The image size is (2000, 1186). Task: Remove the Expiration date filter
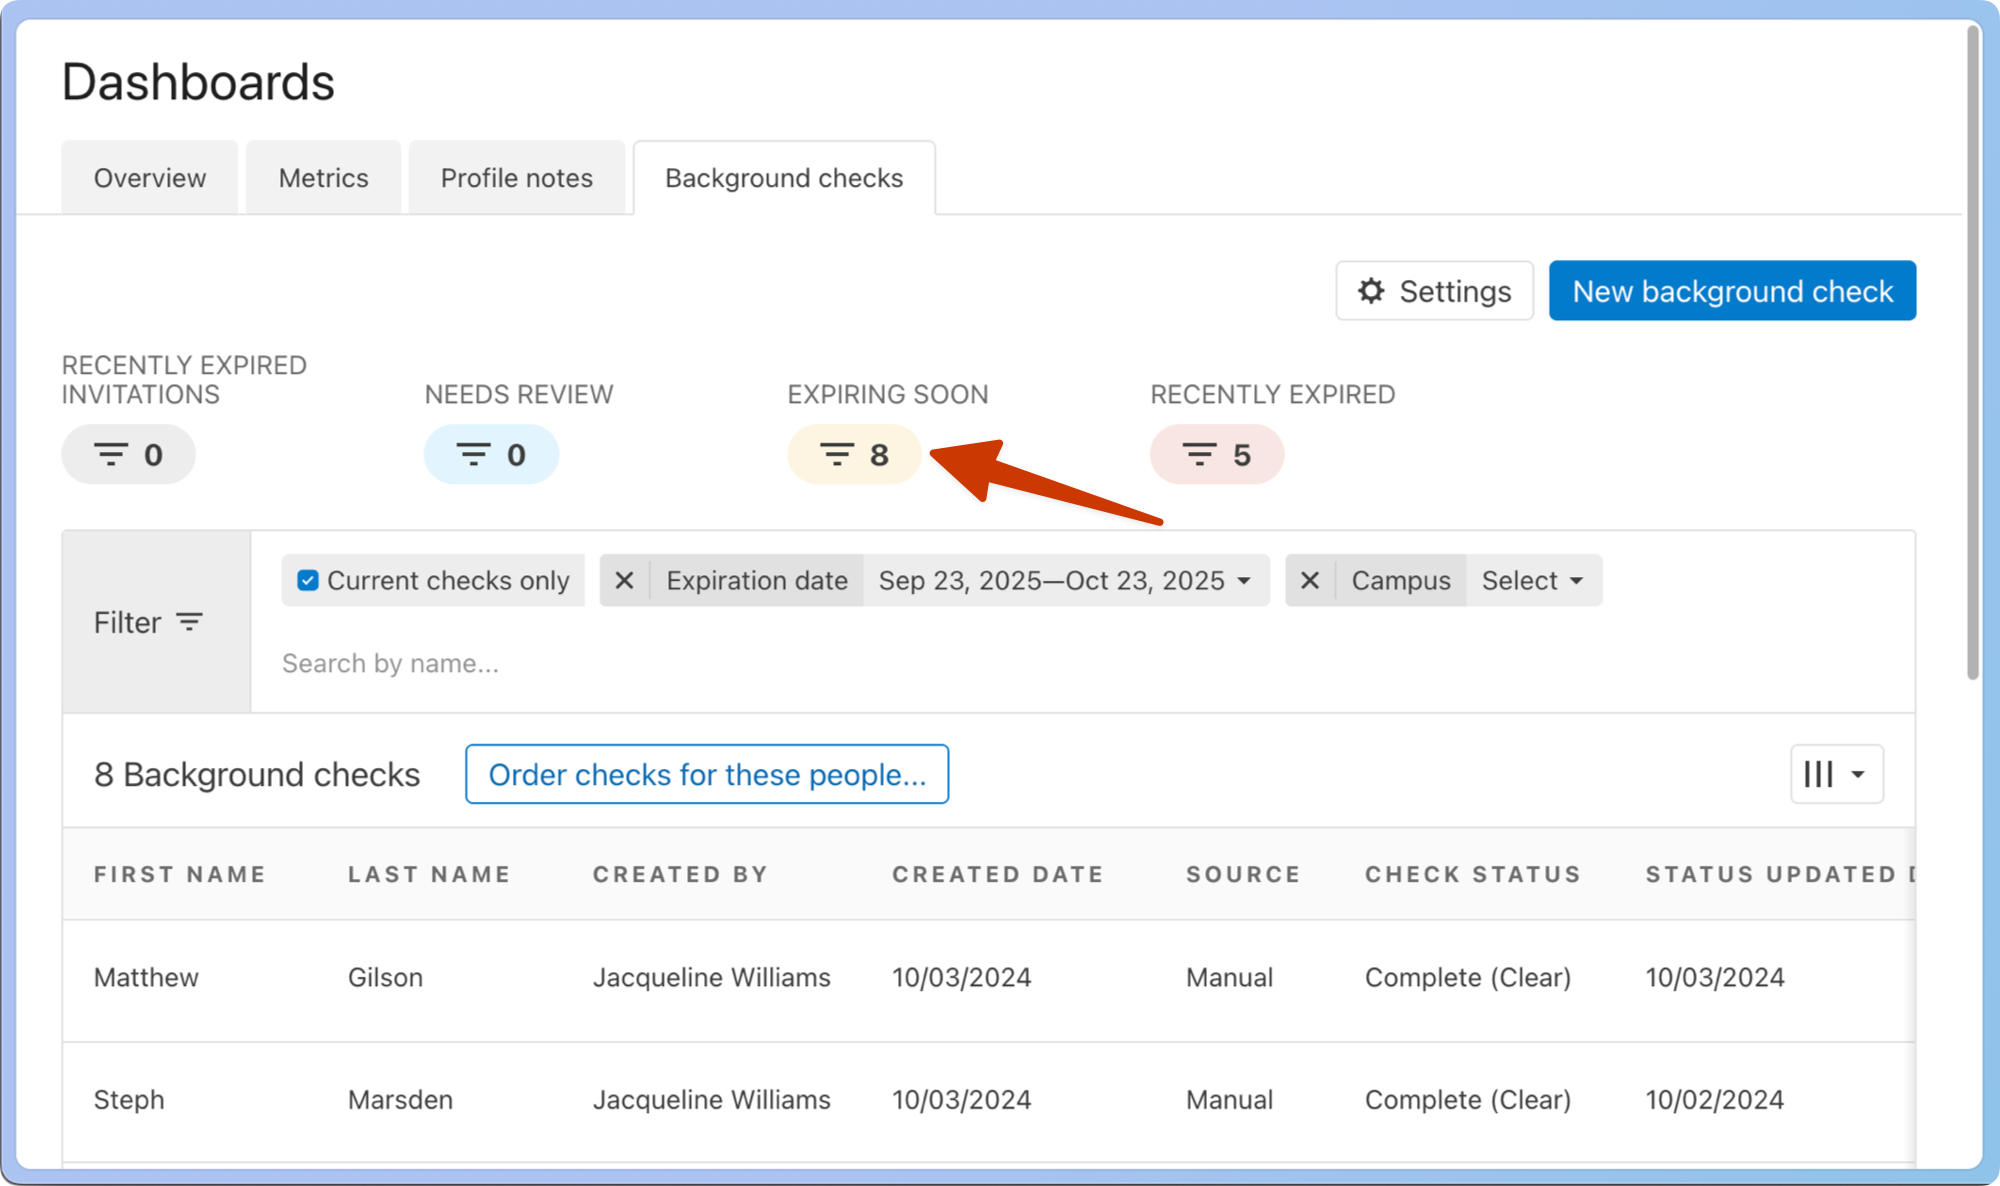[624, 581]
